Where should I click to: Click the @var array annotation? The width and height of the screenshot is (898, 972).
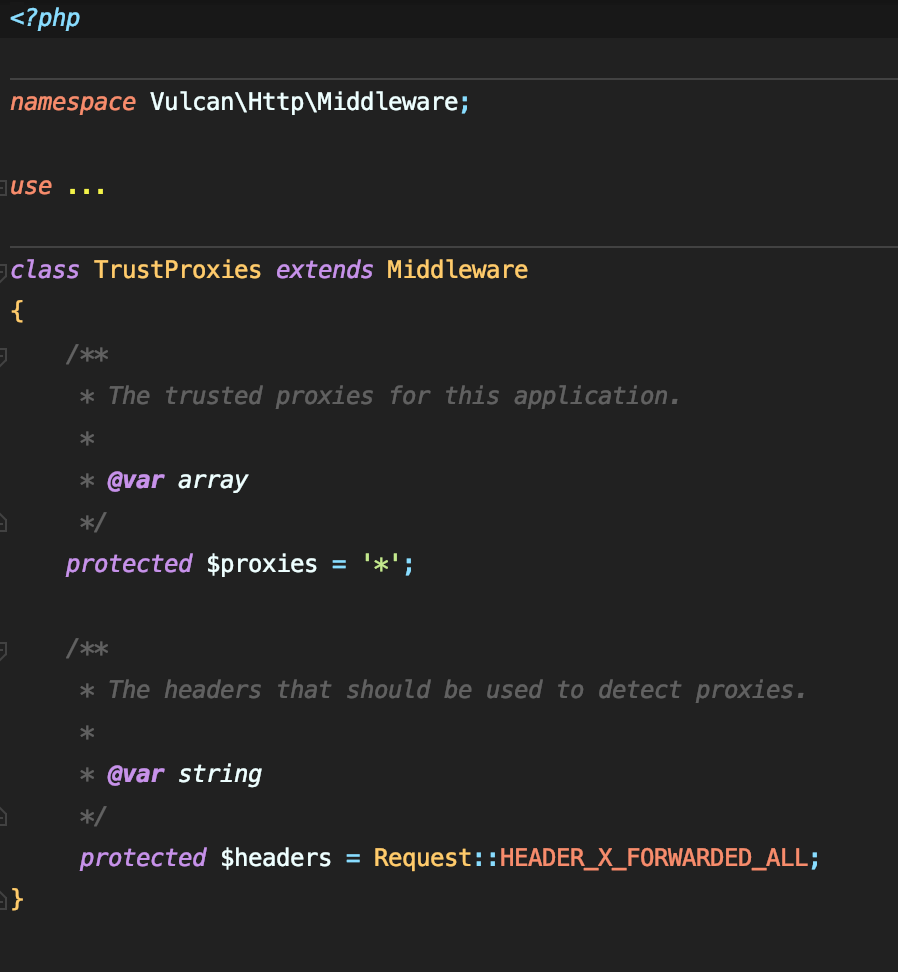177,480
